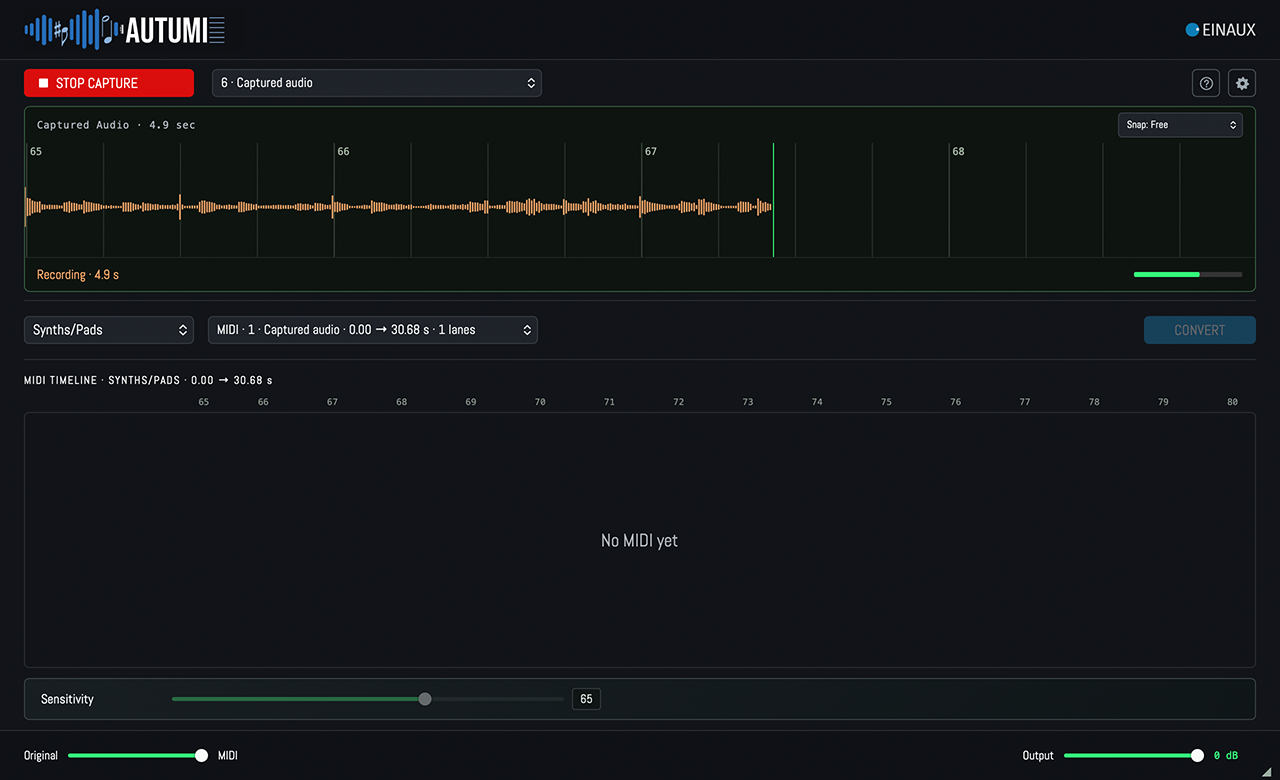
Task: Click the Sensitivity value field showing 65
Action: pyautogui.click(x=586, y=699)
